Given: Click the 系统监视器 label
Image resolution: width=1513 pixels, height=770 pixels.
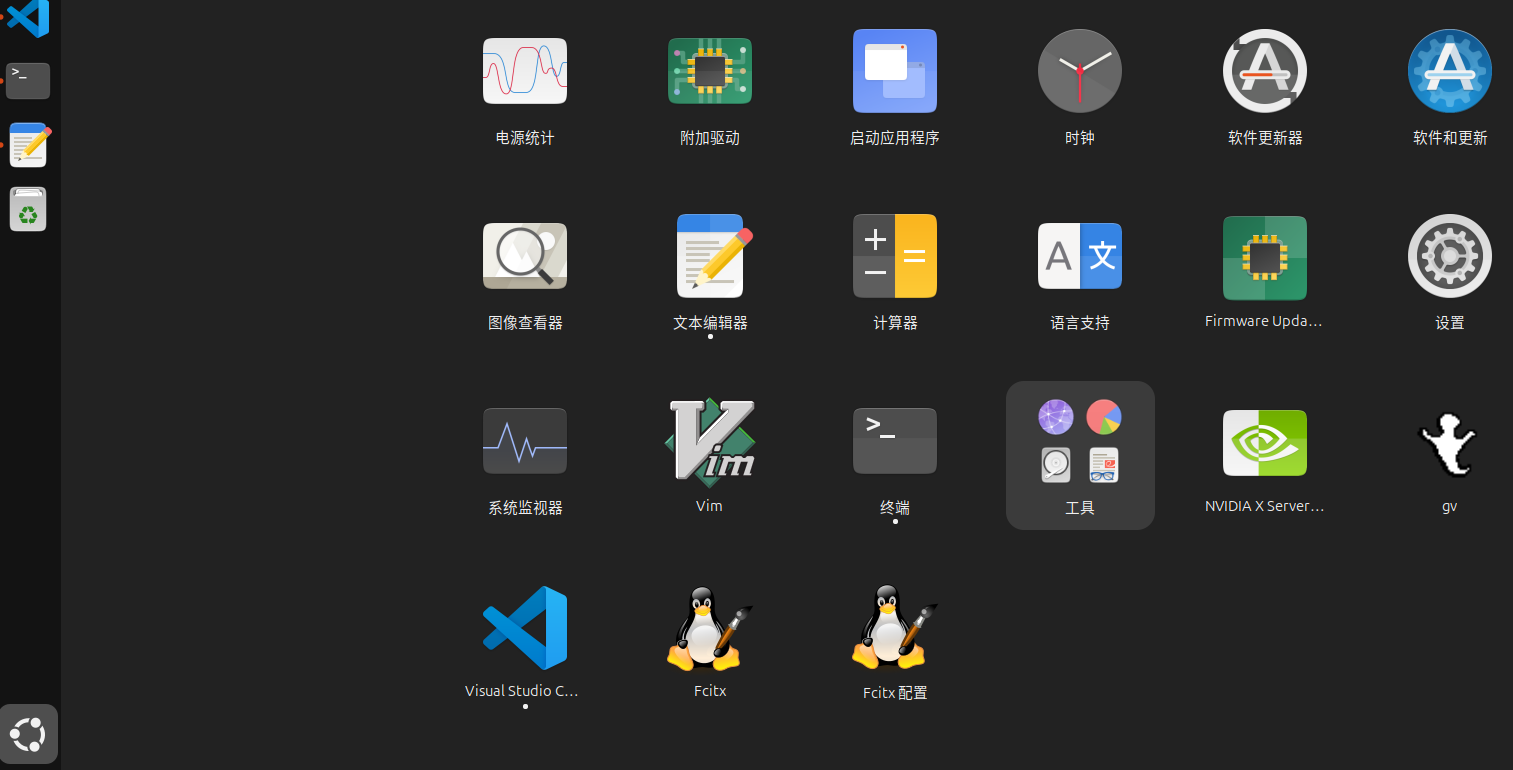Looking at the screenshot, I should coord(525,508).
